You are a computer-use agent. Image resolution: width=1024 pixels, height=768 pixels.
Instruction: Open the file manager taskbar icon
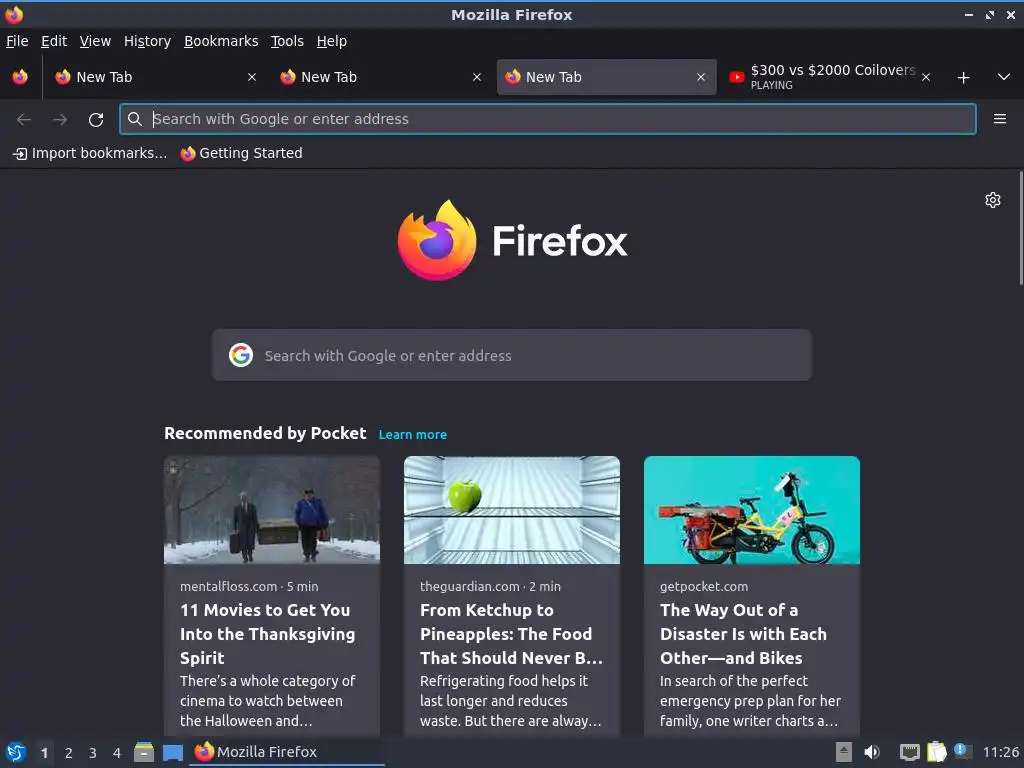point(144,752)
